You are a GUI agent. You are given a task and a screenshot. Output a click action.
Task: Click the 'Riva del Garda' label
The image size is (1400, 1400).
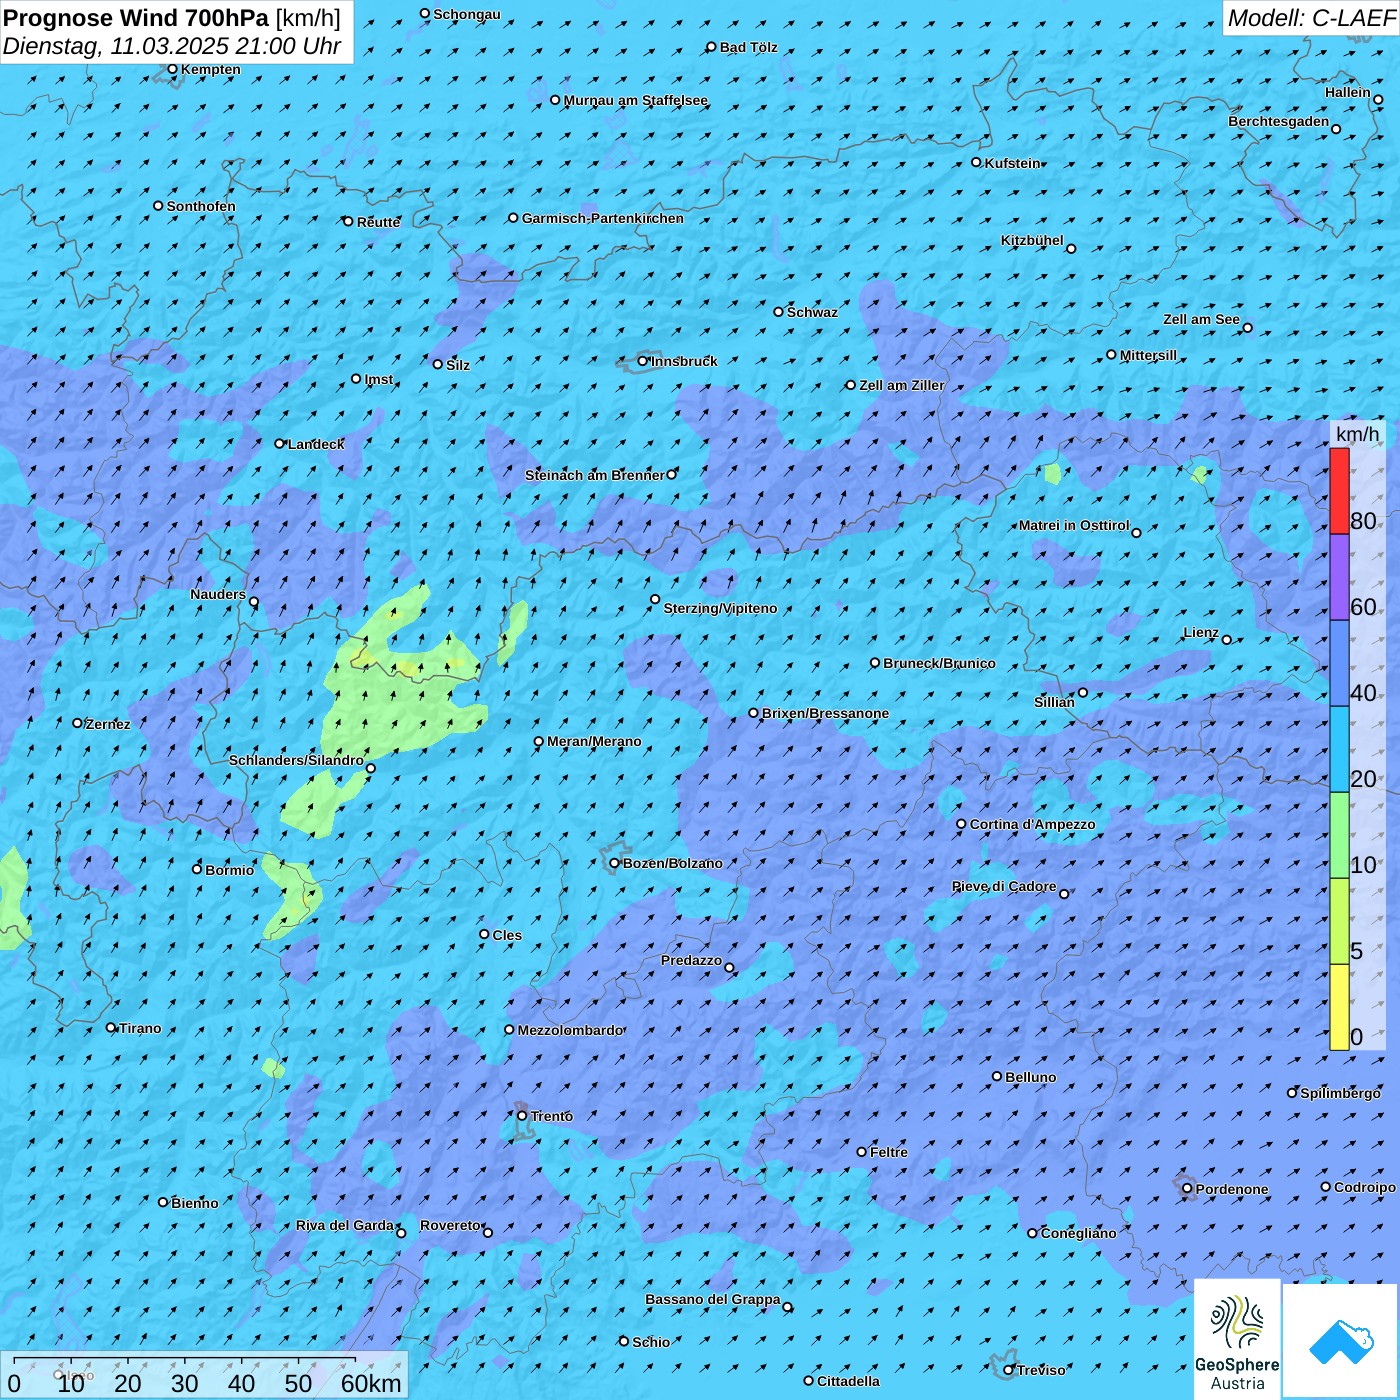344,1225
